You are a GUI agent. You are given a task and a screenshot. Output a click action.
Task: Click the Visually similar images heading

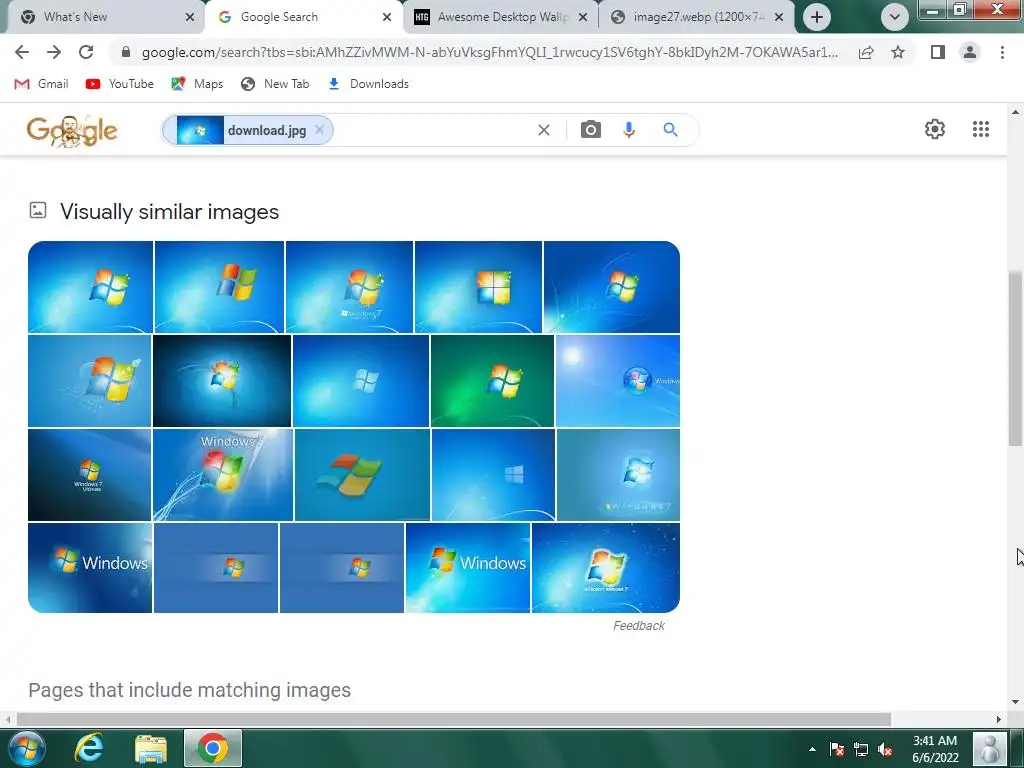[x=169, y=212]
